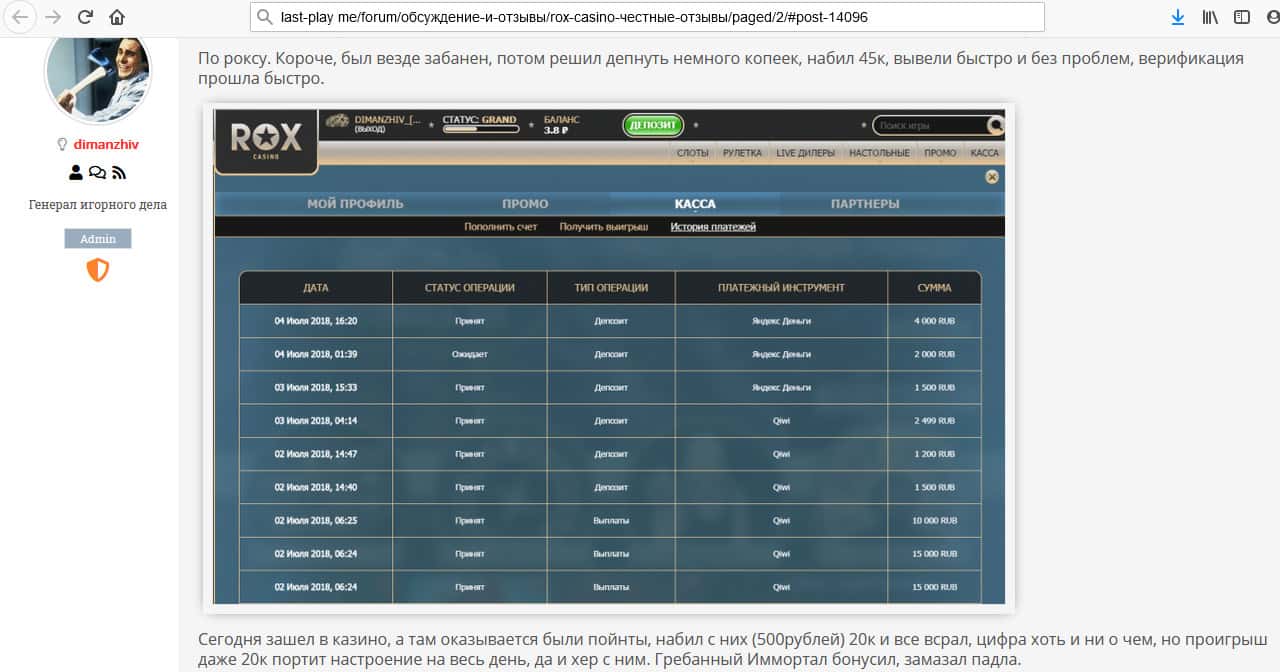The width and height of the screenshot is (1280, 672).
Task: Reload the page with the refresh icon
Action: click(85, 17)
